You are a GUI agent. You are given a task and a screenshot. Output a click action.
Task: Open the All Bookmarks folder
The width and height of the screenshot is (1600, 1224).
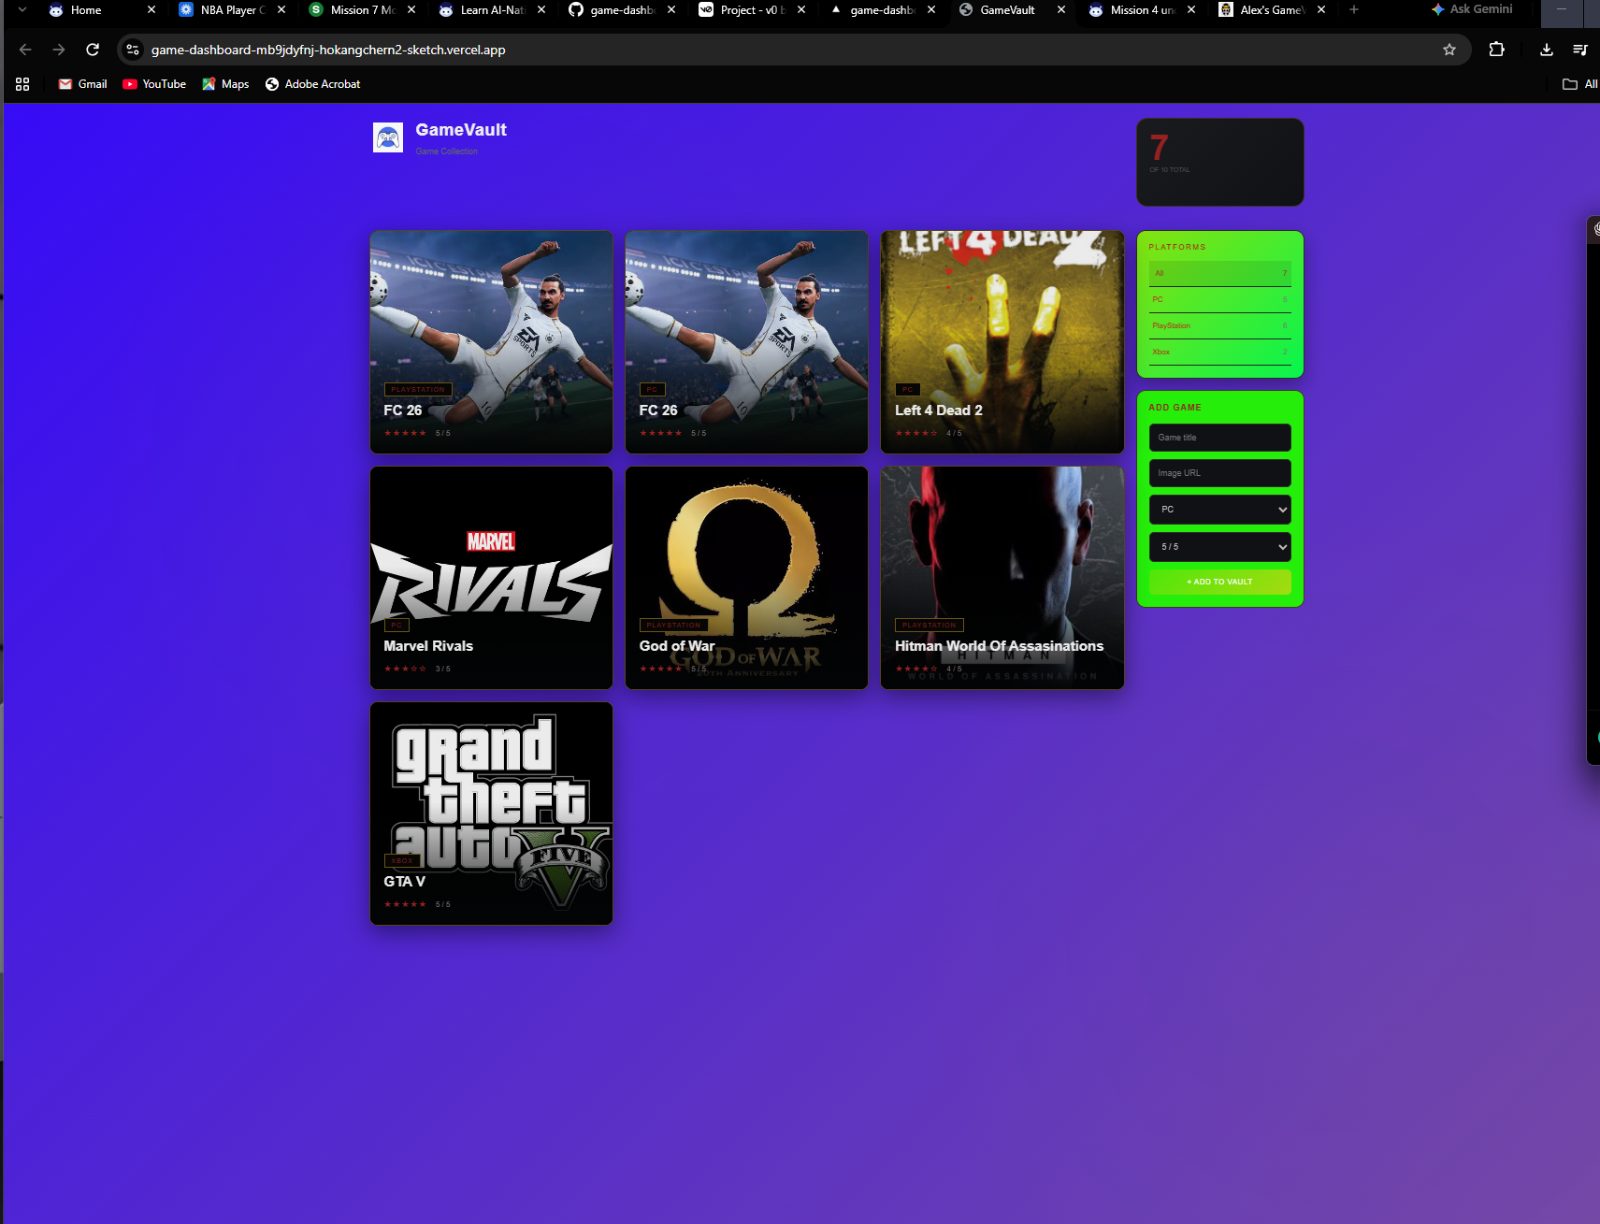pyautogui.click(x=1580, y=84)
